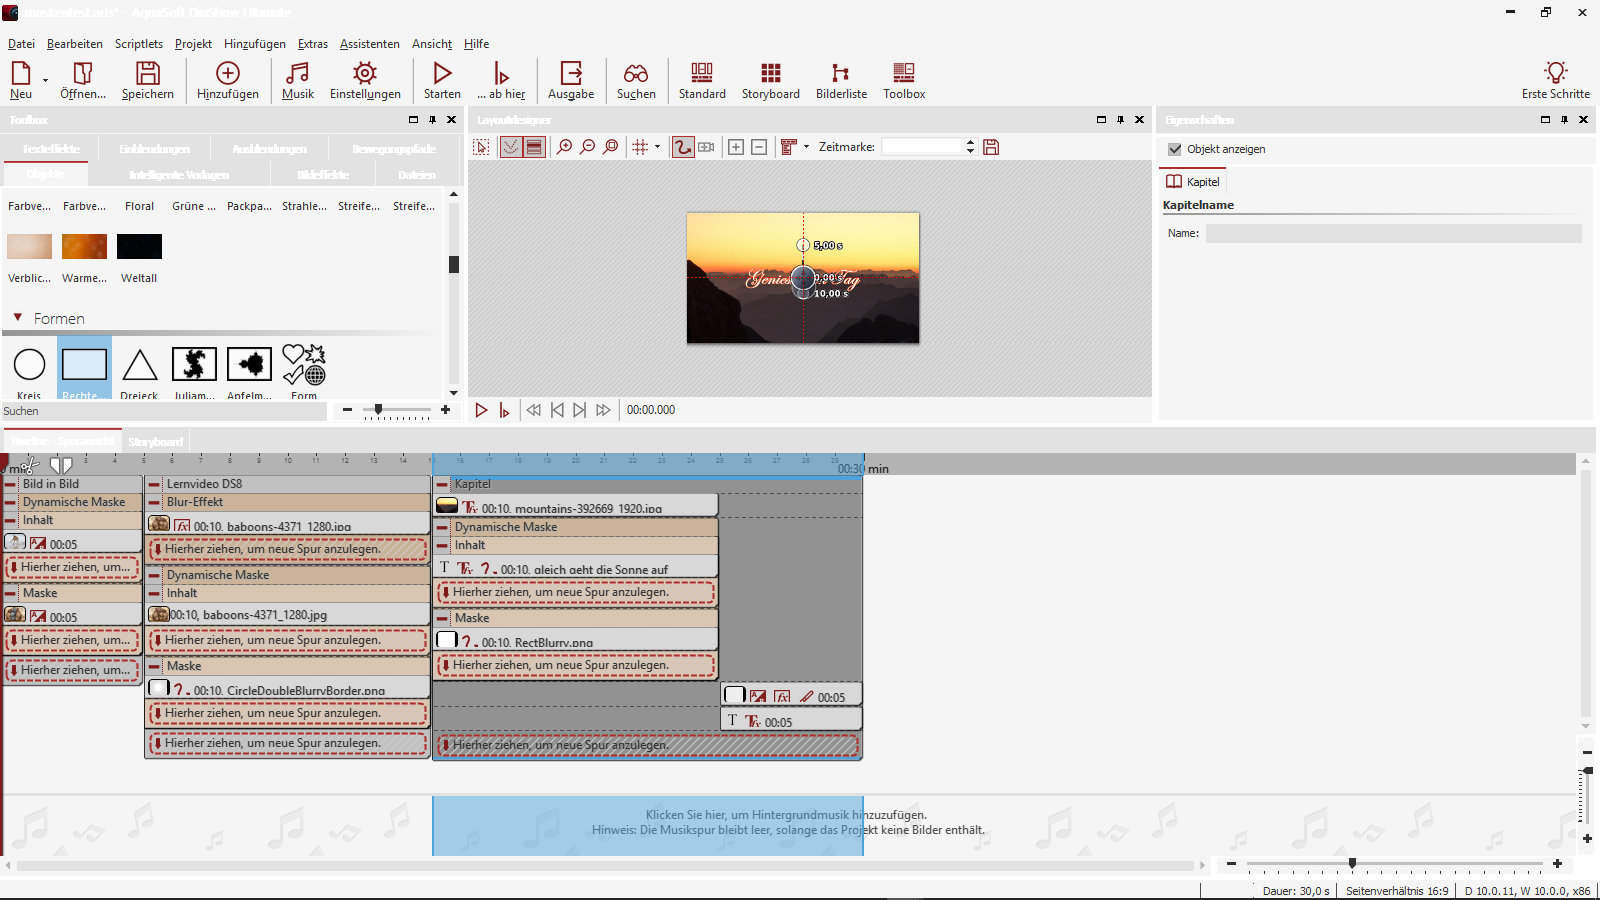1600x900 pixels.
Task: Open the Assistenten menu
Action: (x=369, y=44)
